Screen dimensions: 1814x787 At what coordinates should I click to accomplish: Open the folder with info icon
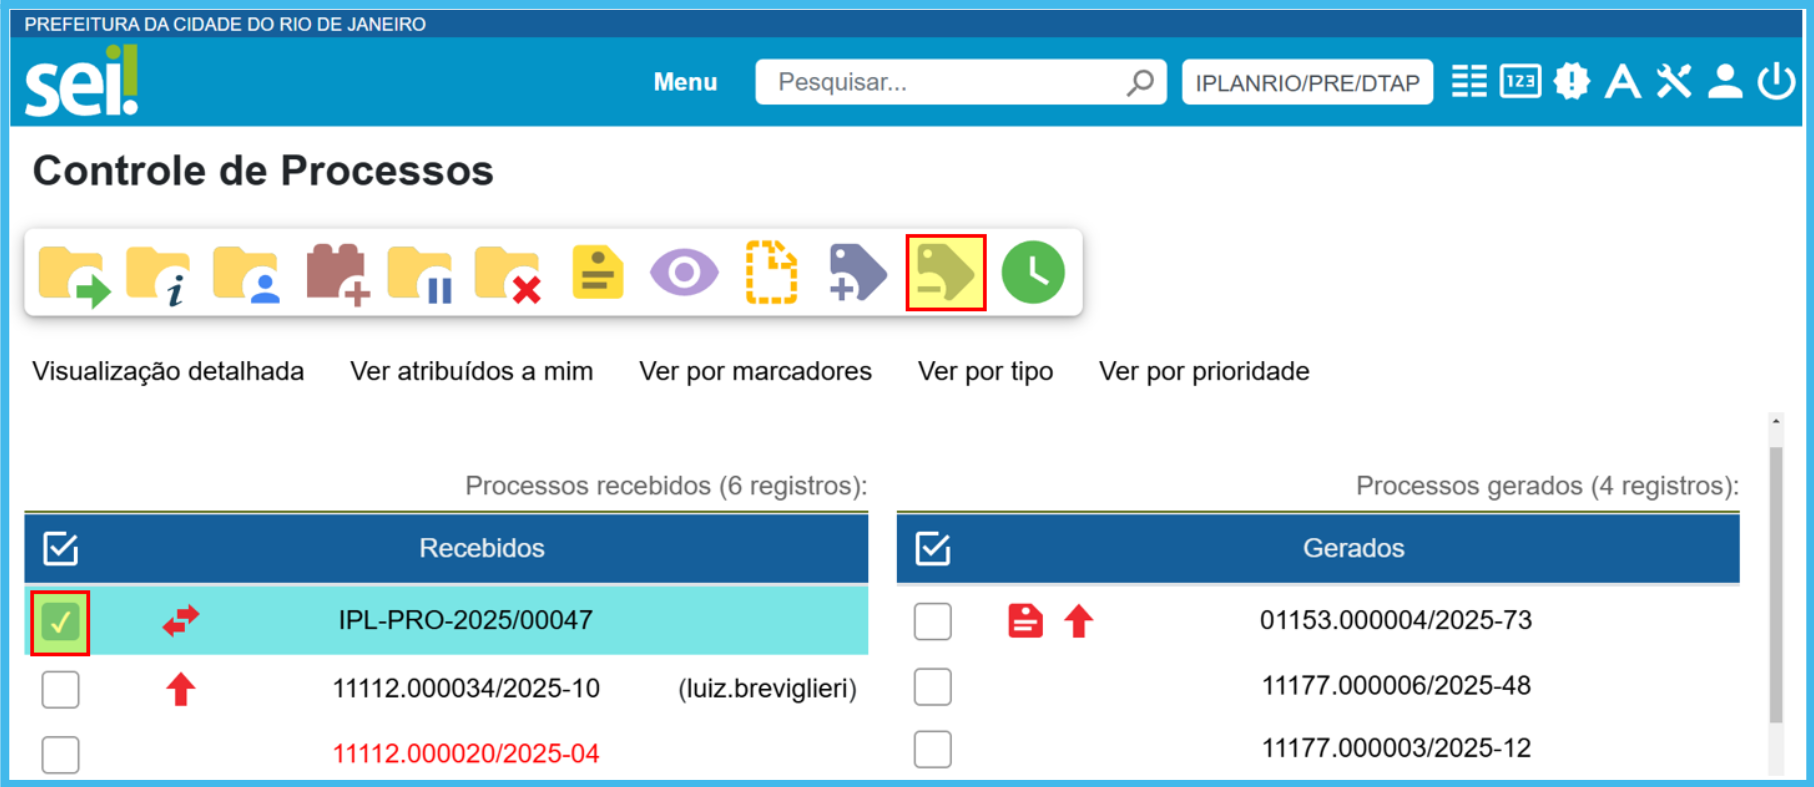pyautogui.click(x=158, y=274)
